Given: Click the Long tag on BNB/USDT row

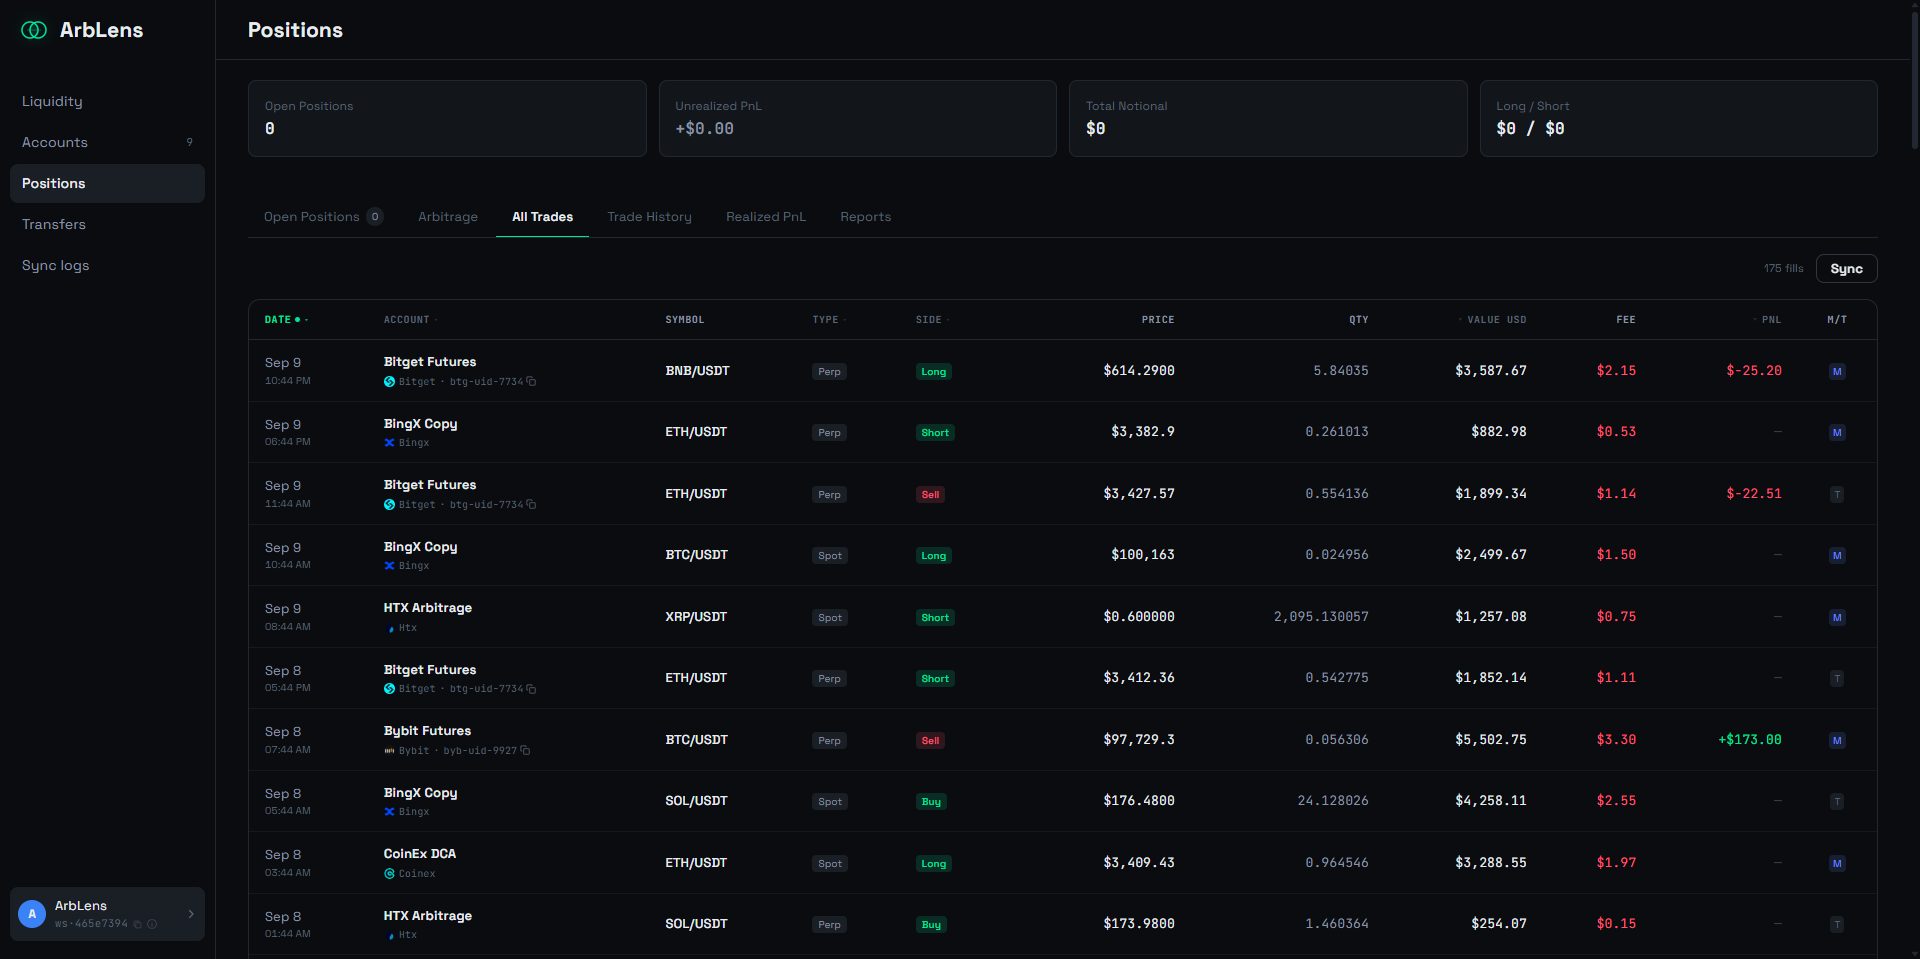Looking at the screenshot, I should point(933,372).
